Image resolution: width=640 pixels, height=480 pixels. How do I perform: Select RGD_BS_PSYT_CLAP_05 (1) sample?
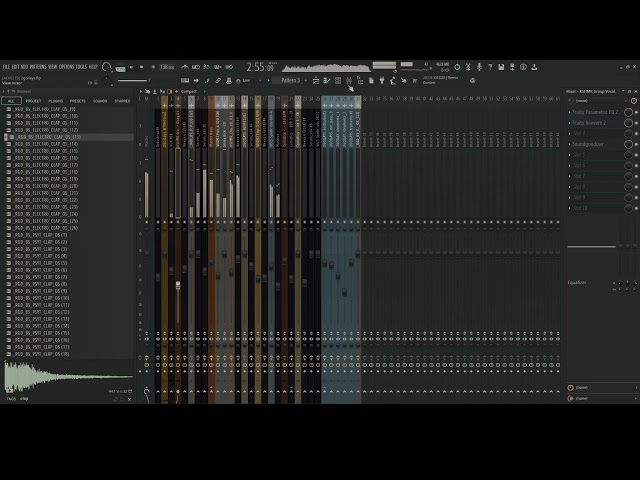click(40, 235)
